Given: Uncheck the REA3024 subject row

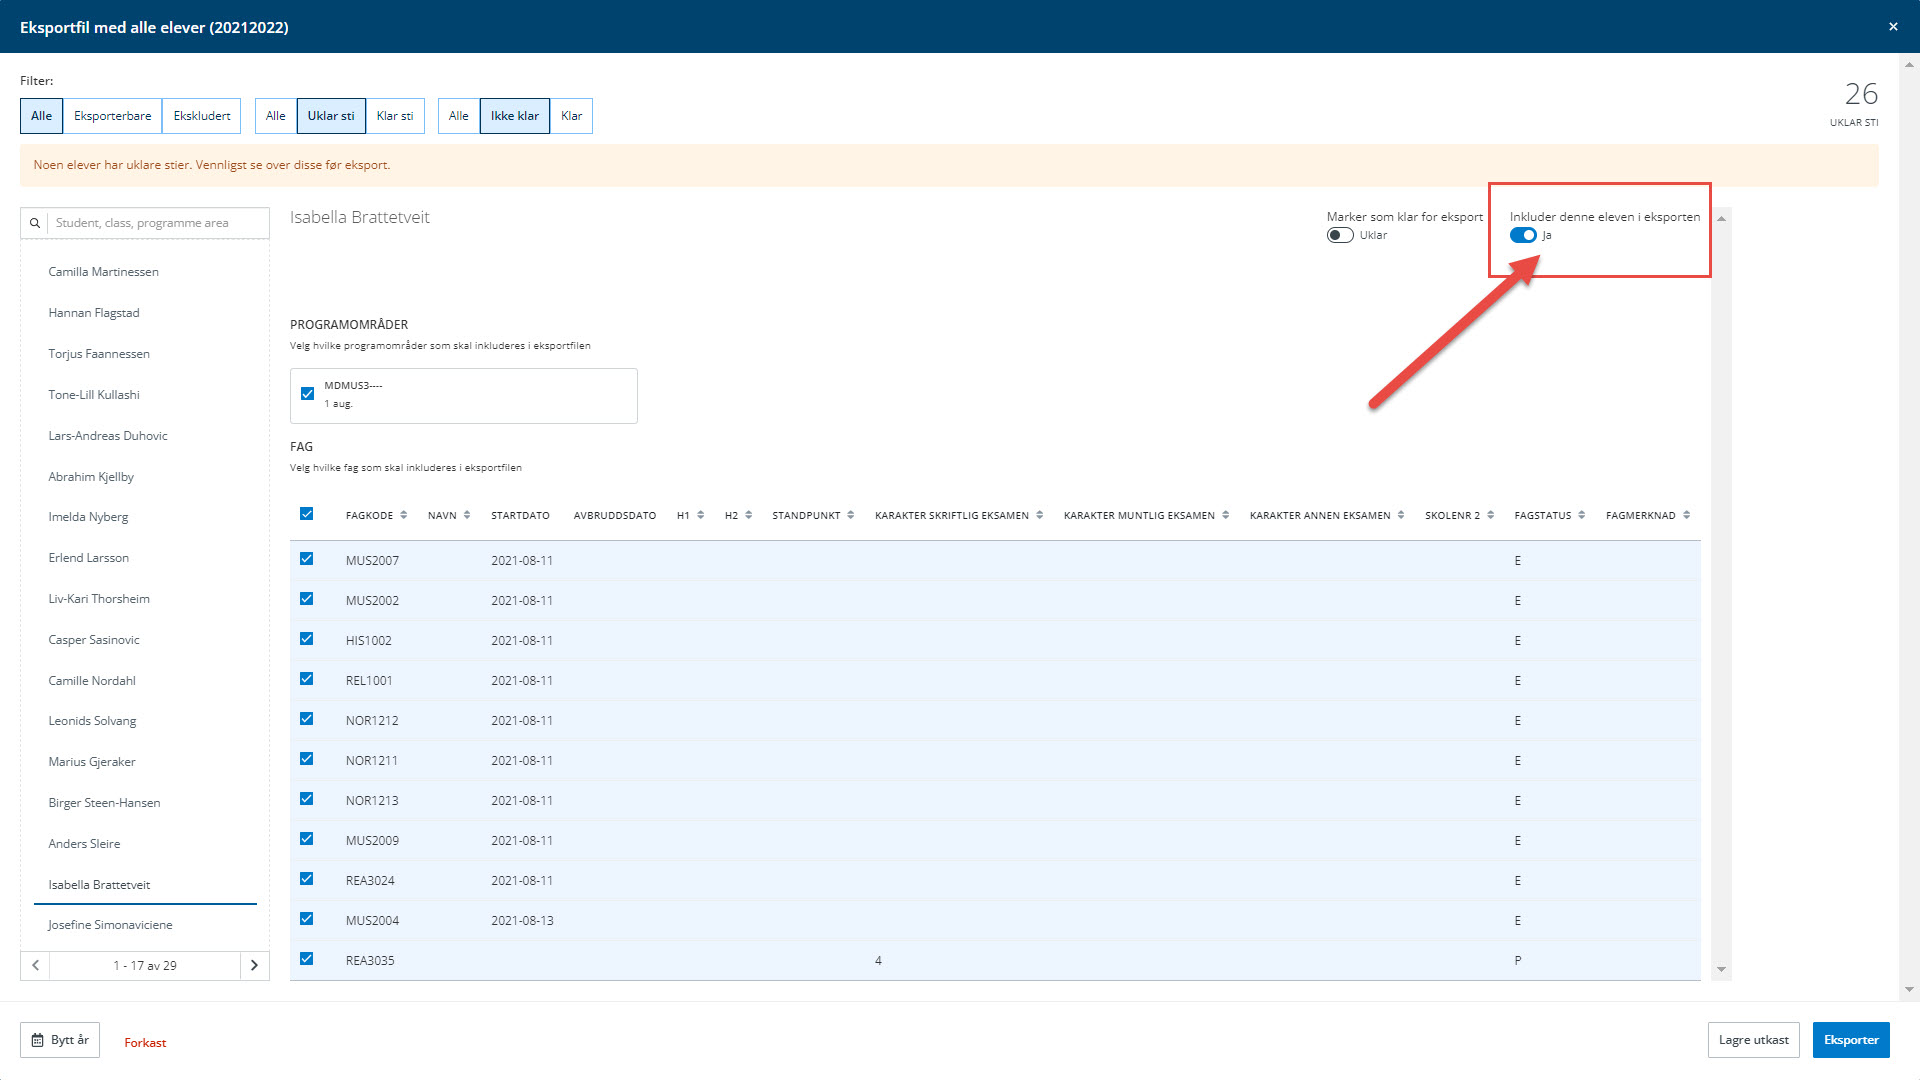Looking at the screenshot, I should [307, 879].
